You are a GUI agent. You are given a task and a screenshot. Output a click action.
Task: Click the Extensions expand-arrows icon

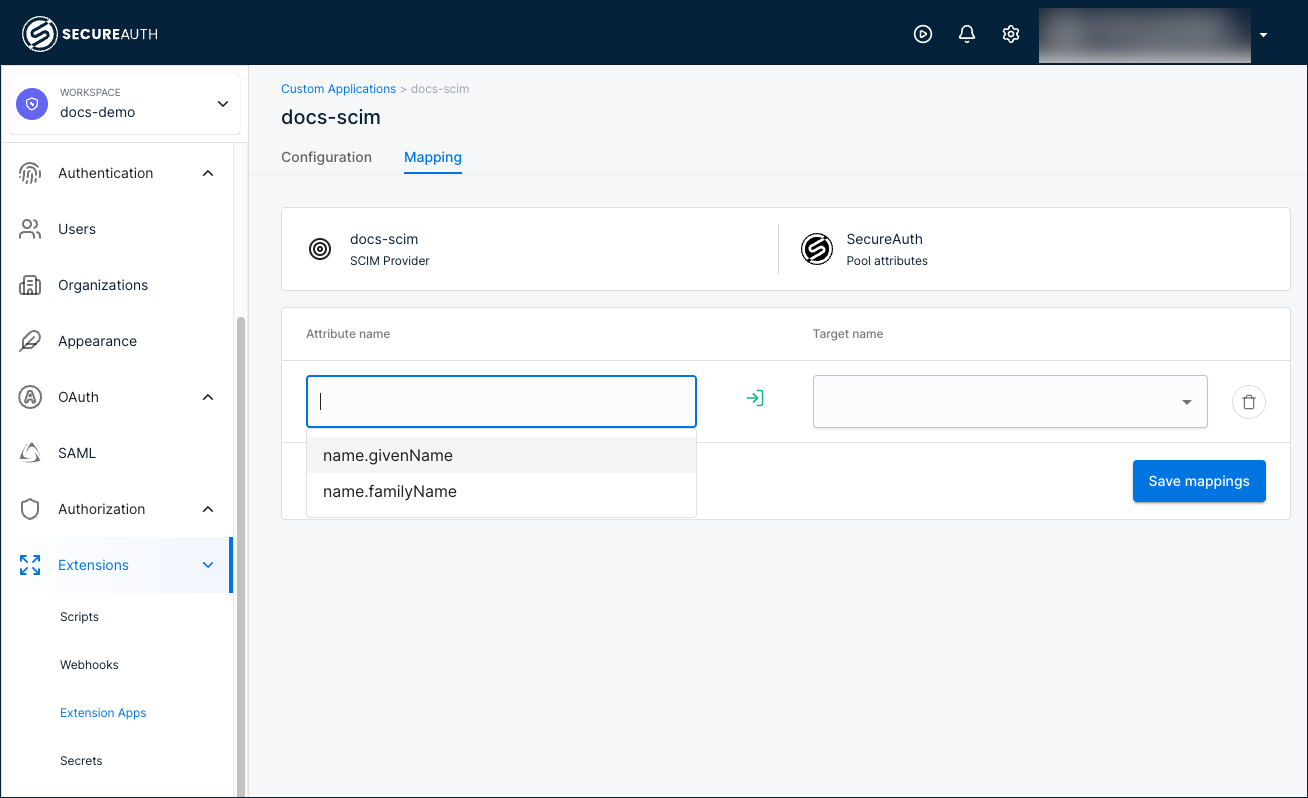click(x=30, y=565)
